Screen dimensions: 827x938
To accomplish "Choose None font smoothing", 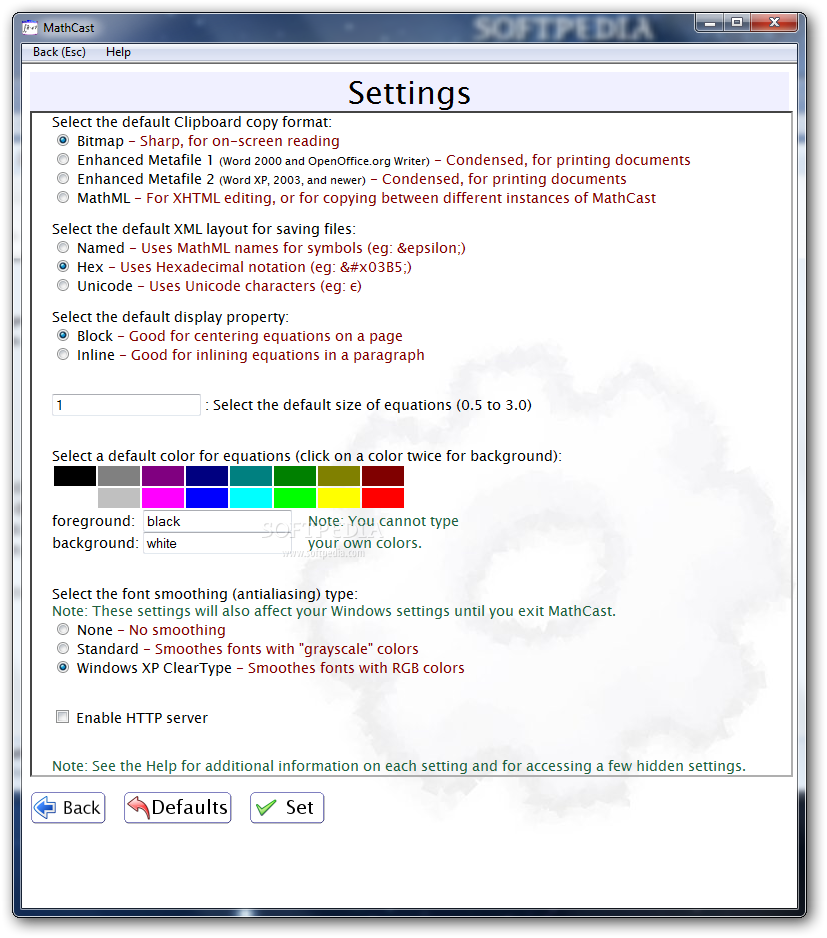I will point(63,630).
